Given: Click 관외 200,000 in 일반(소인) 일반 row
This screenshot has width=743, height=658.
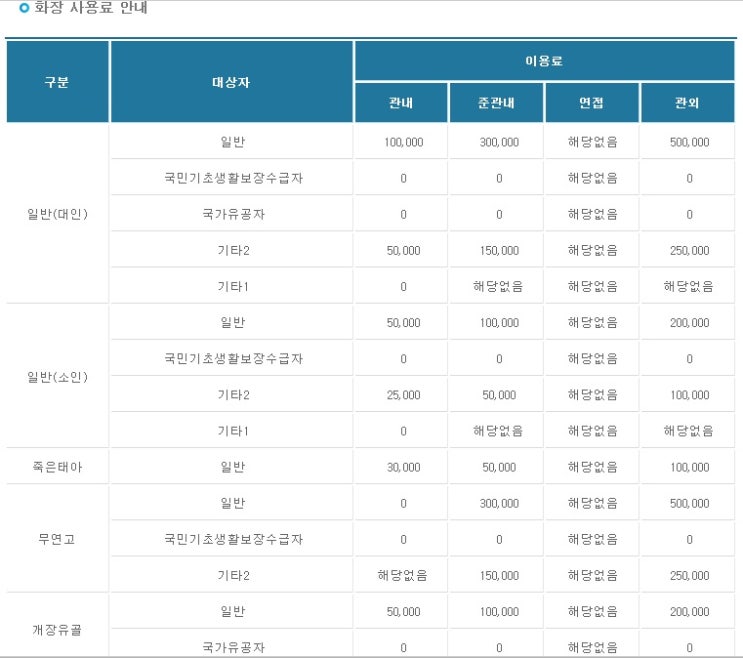Looking at the screenshot, I should pyautogui.click(x=689, y=323).
